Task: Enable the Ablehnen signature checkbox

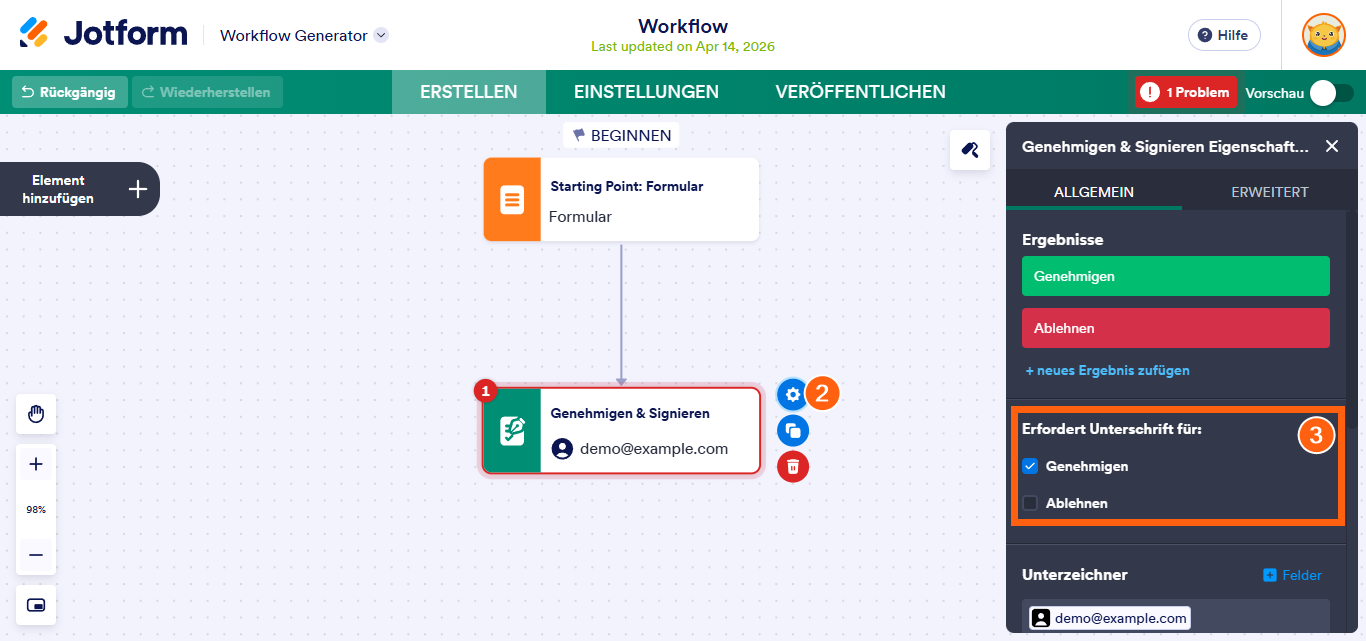Action: point(1031,503)
